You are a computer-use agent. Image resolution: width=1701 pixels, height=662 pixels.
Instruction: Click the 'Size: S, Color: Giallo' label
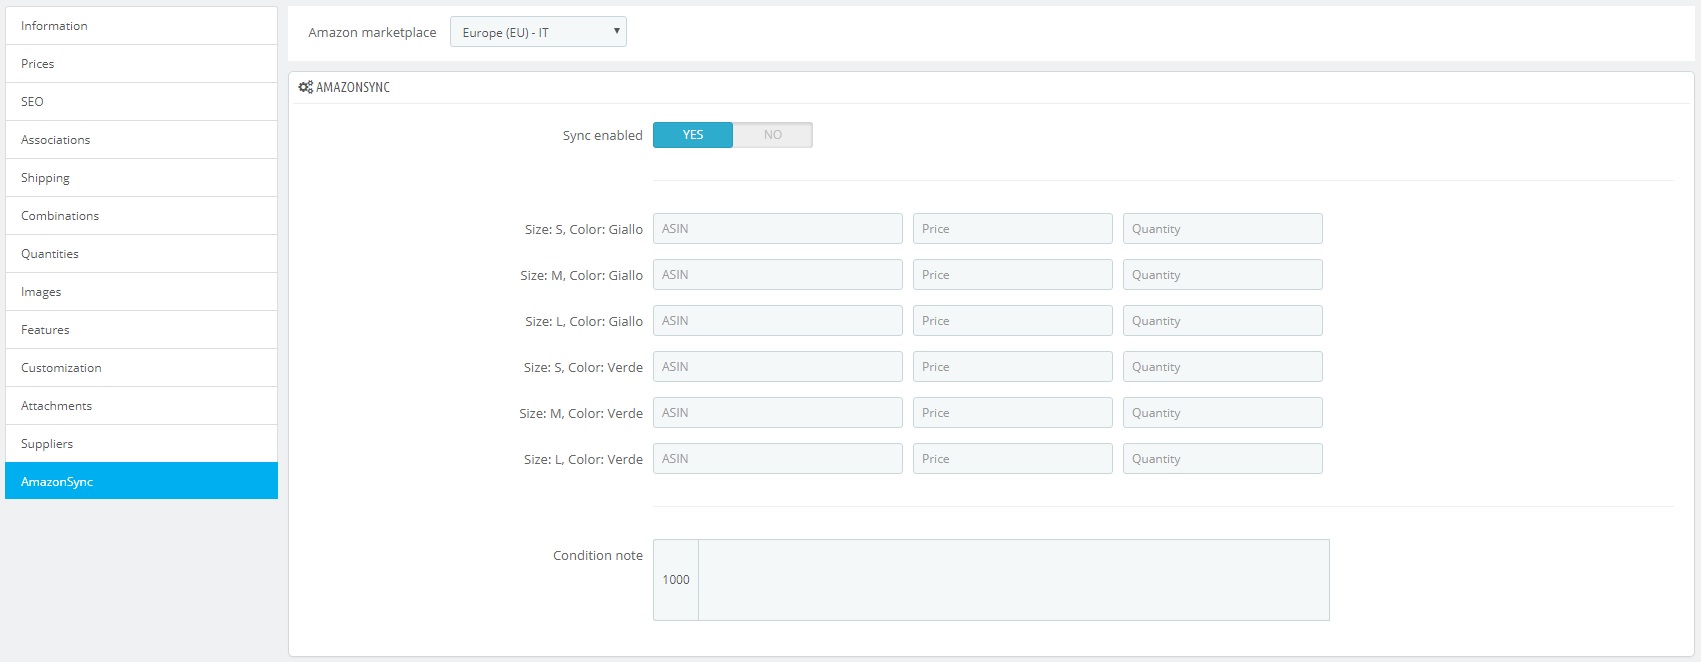pos(584,230)
